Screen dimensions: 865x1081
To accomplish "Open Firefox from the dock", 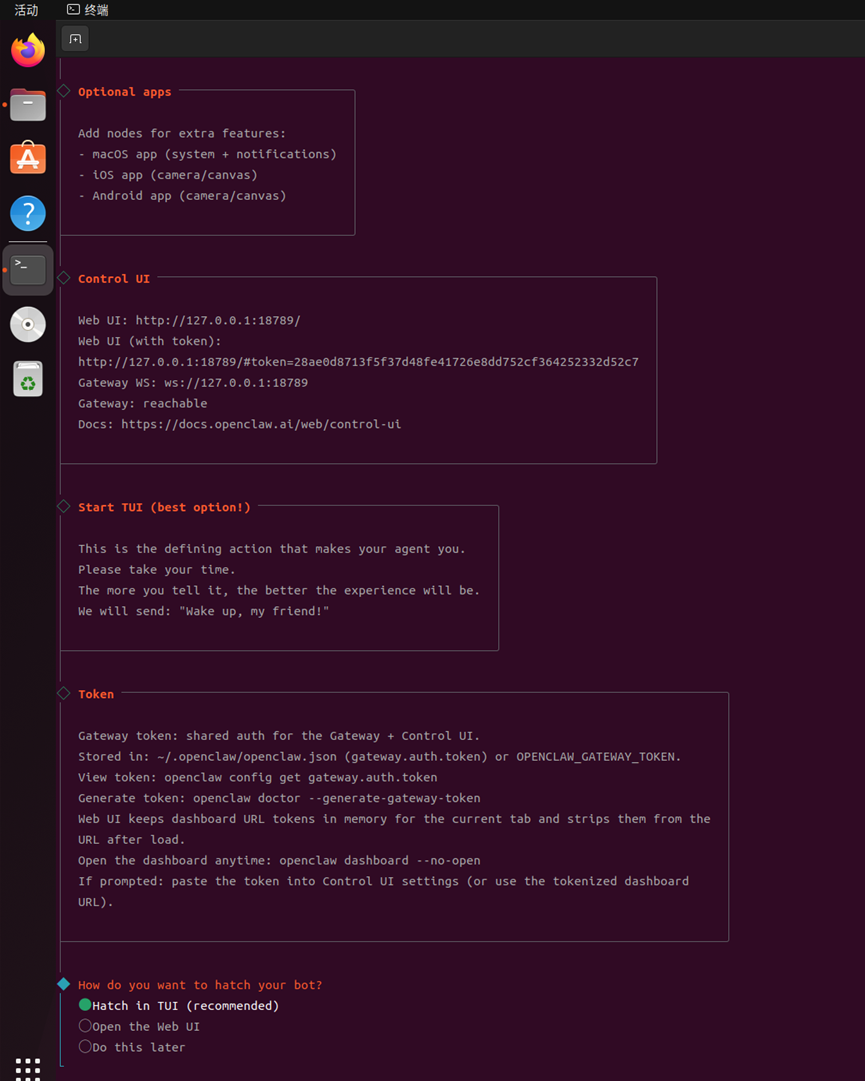I will (x=28, y=50).
